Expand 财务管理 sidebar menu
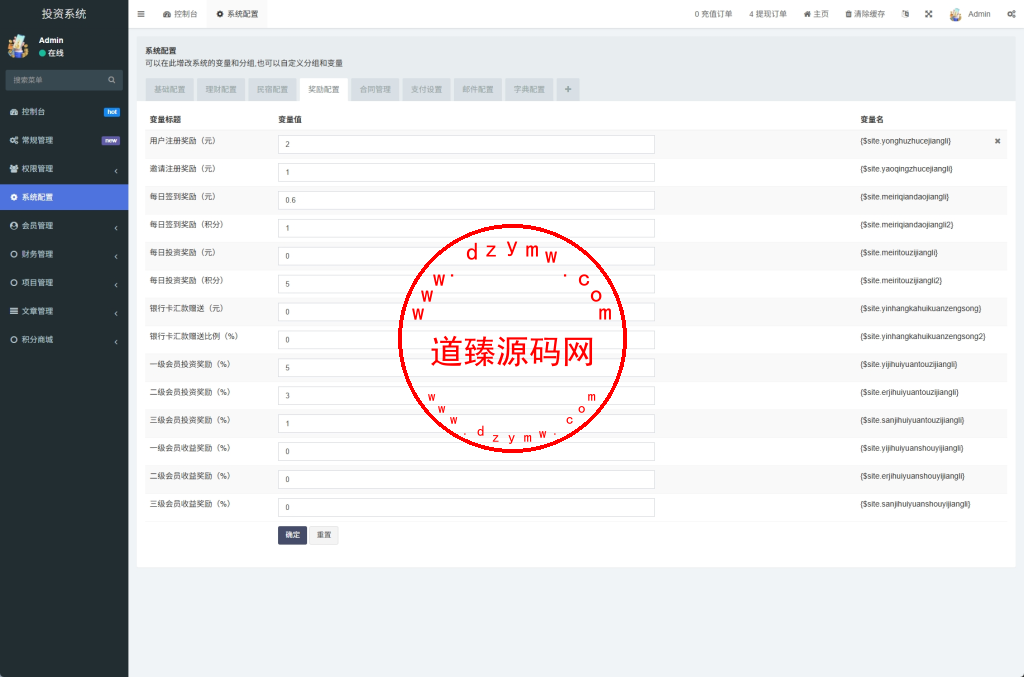Image resolution: width=1024 pixels, height=677 pixels. click(x=64, y=255)
